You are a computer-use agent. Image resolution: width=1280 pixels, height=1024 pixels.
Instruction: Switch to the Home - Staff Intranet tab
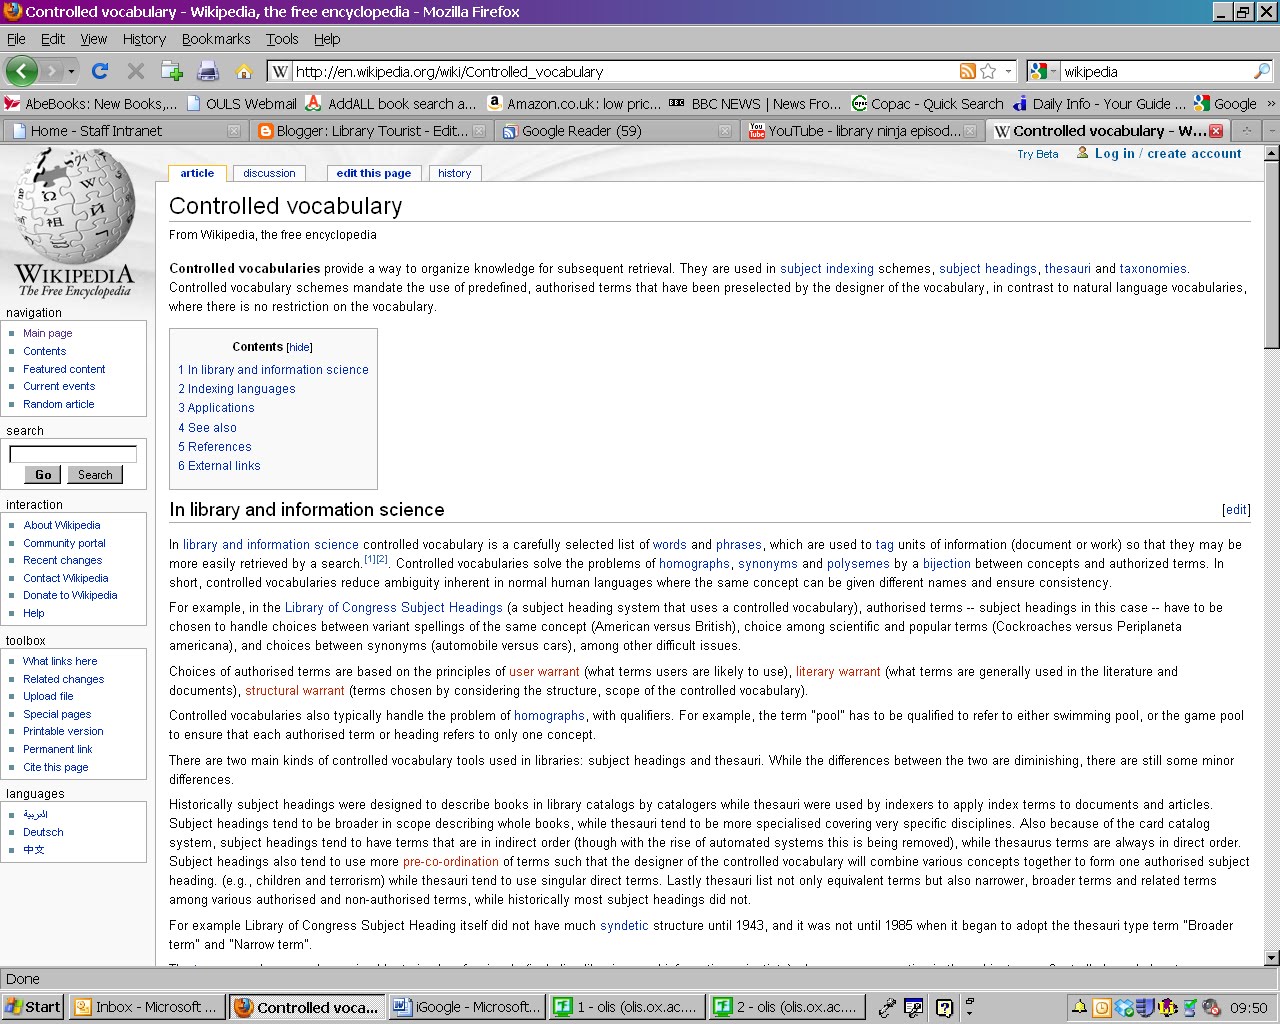(123, 131)
